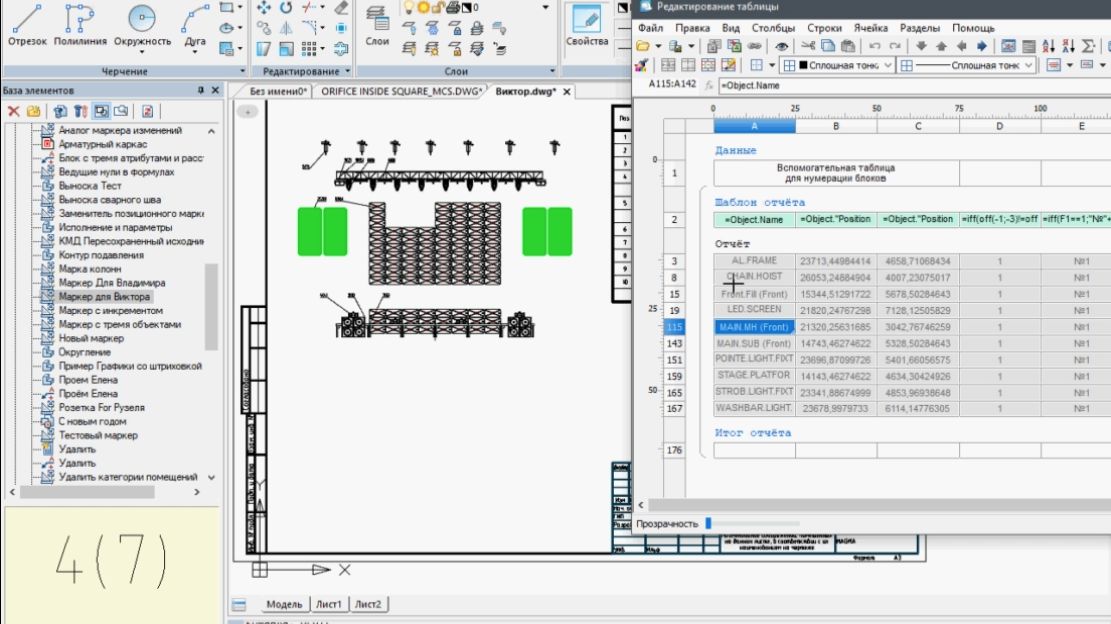Open the Разделы menu
This screenshot has width=1111, height=624.
(920, 28)
